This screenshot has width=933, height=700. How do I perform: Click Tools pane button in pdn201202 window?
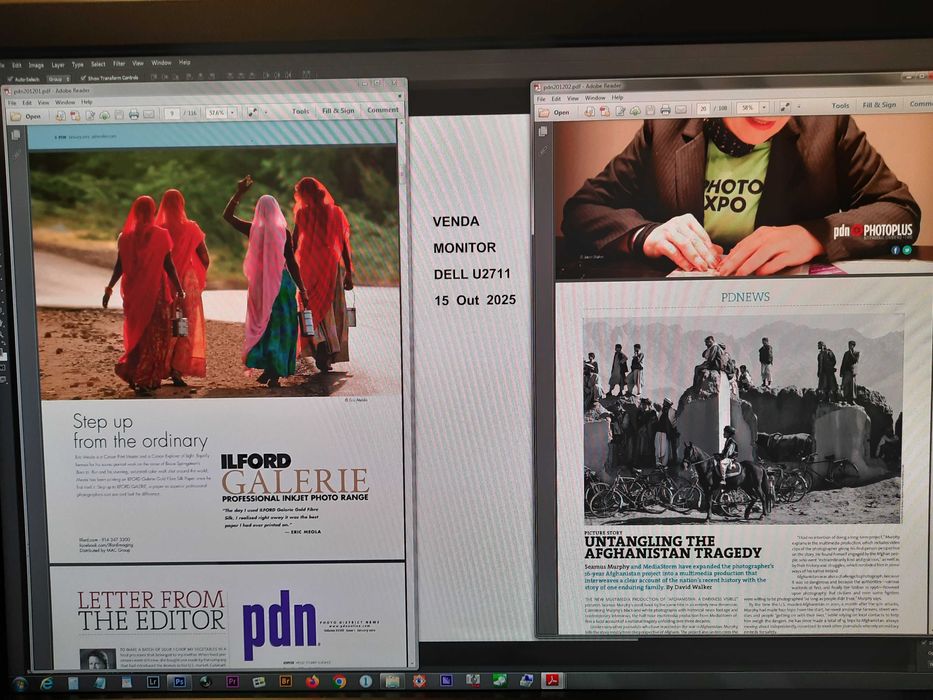[840, 105]
